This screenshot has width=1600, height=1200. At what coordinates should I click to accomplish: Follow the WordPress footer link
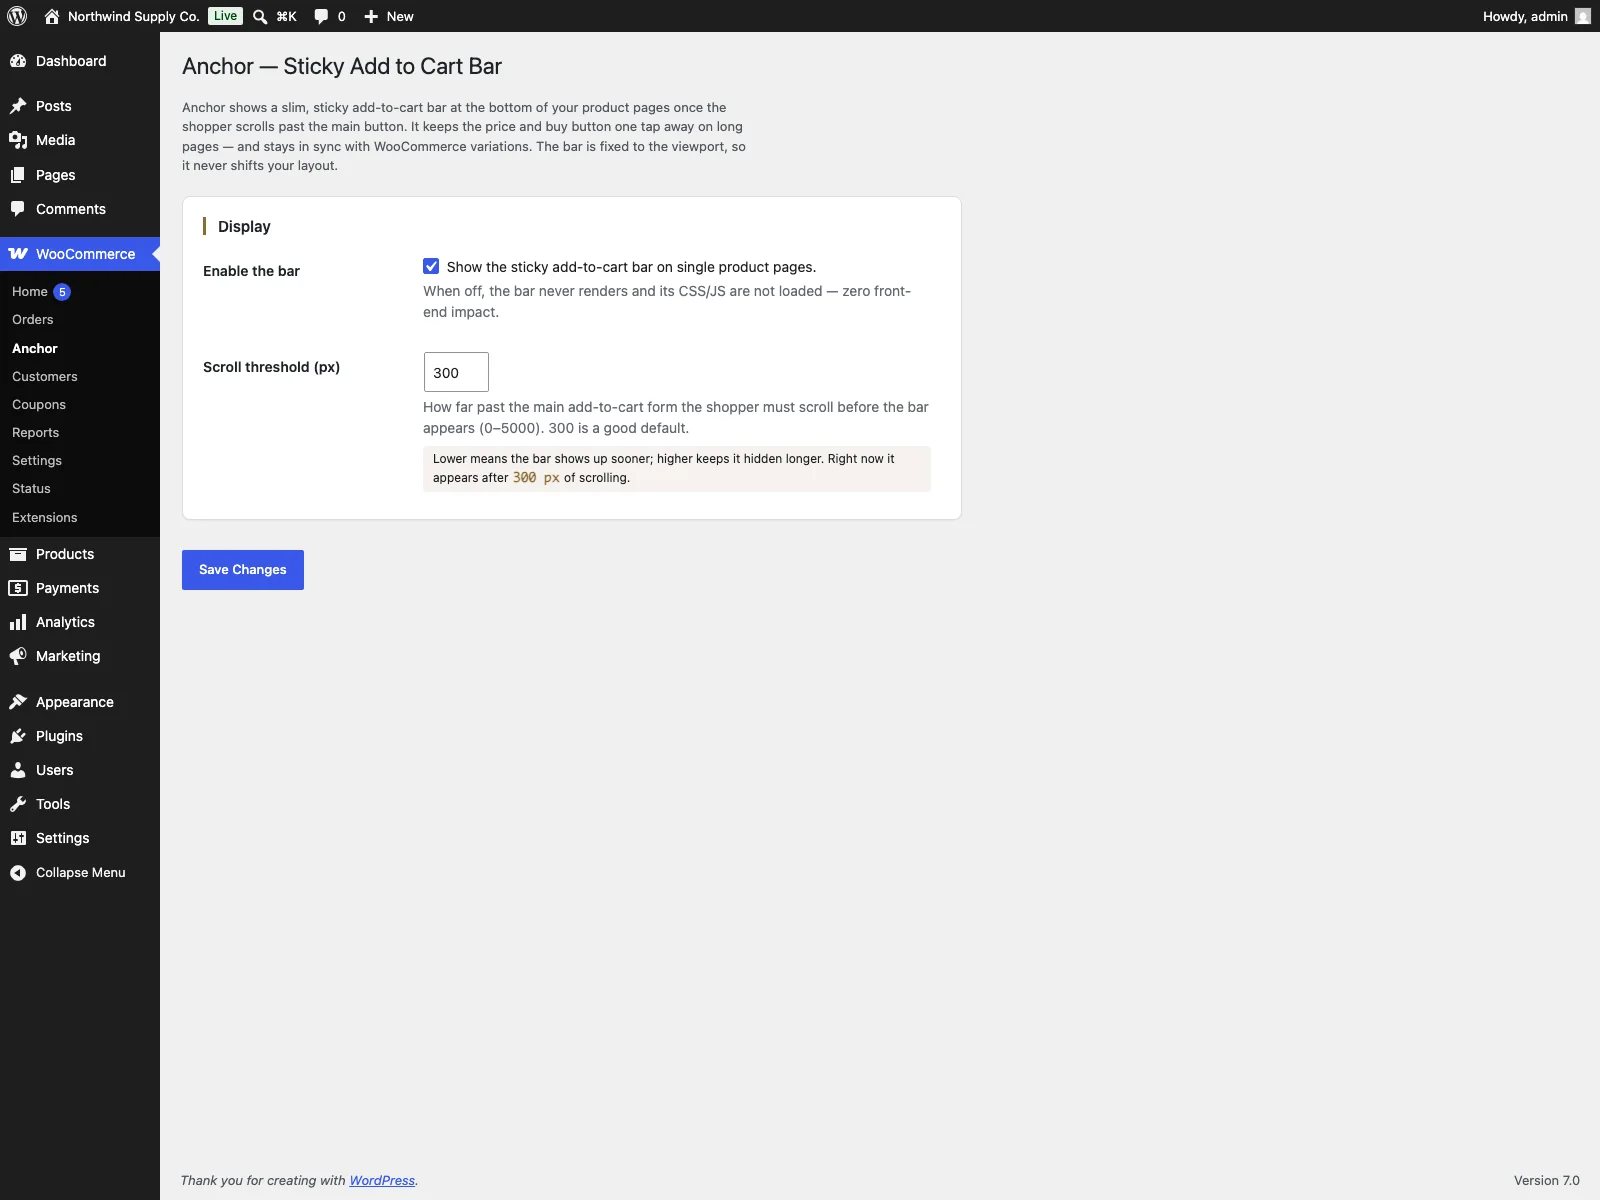tap(382, 1181)
